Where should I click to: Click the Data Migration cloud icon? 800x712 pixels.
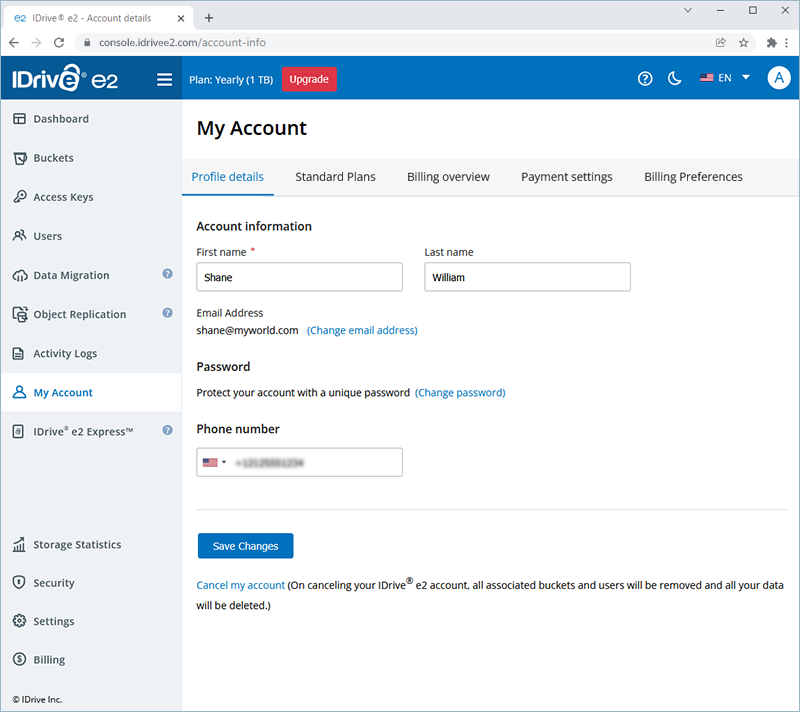tap(19, 275)
